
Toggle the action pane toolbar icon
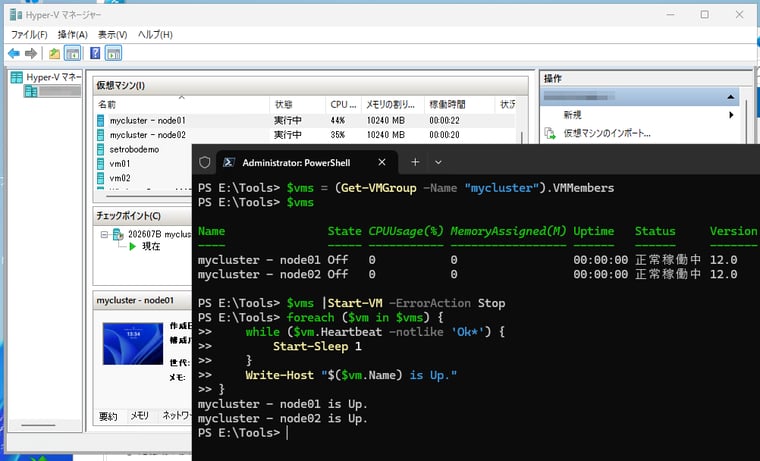(x=113, y=53)
